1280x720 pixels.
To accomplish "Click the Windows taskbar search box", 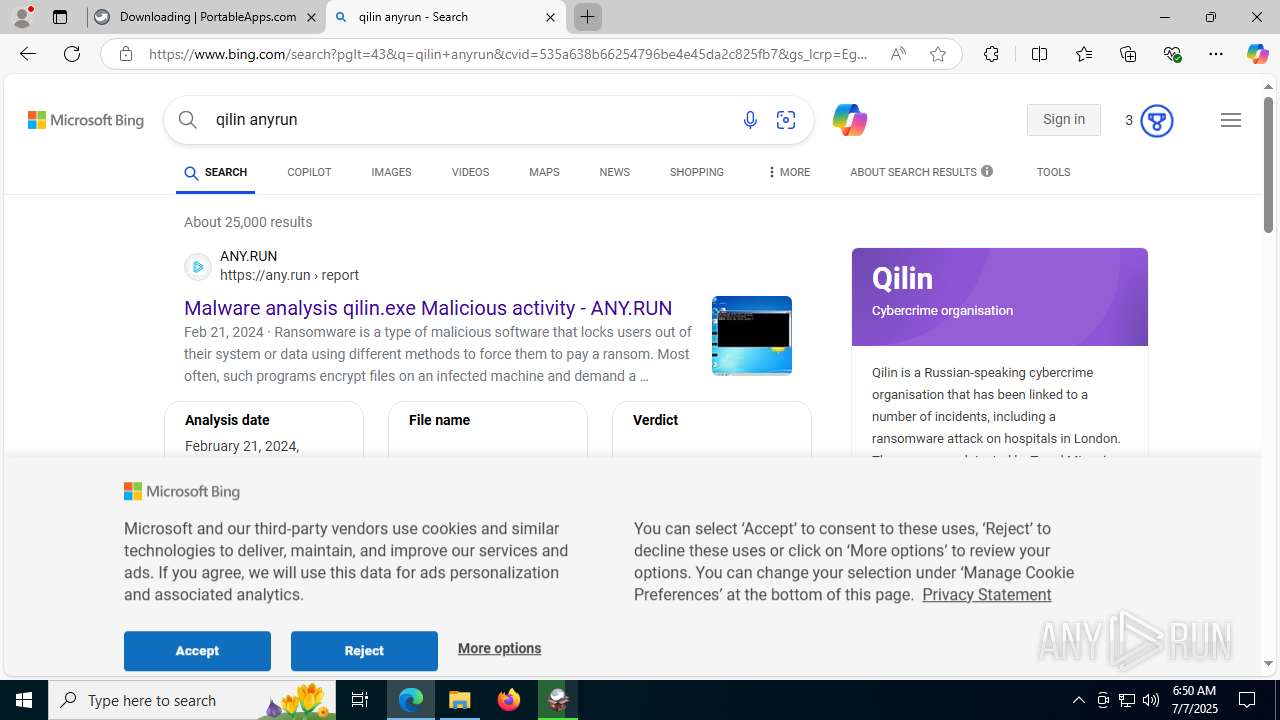I will pos(192,700).
